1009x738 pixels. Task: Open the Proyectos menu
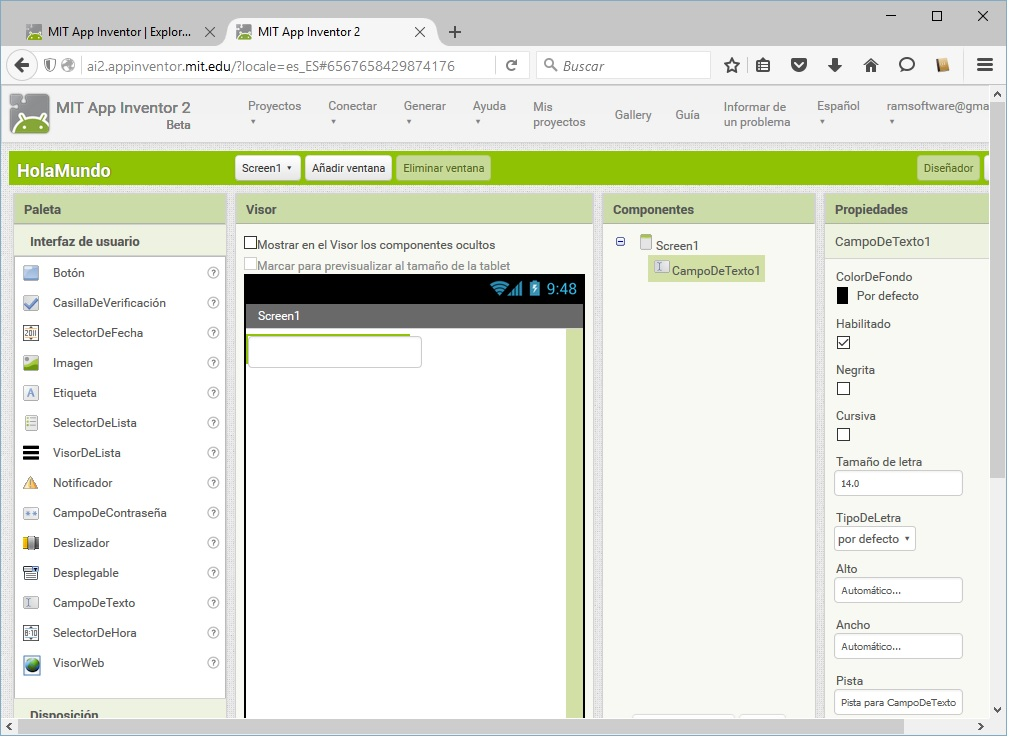[x=274, y=113]
